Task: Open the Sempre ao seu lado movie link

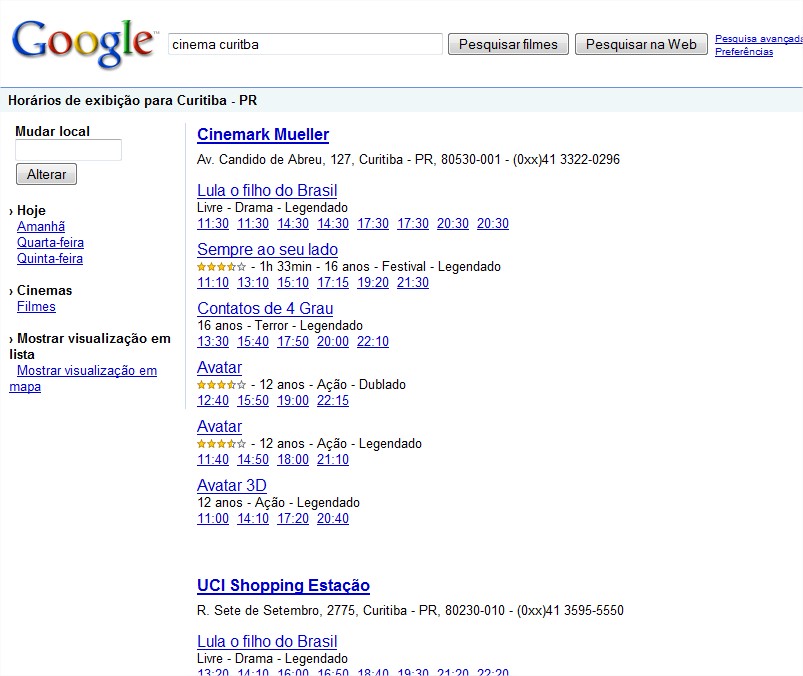Action: [x=267, y=249]
